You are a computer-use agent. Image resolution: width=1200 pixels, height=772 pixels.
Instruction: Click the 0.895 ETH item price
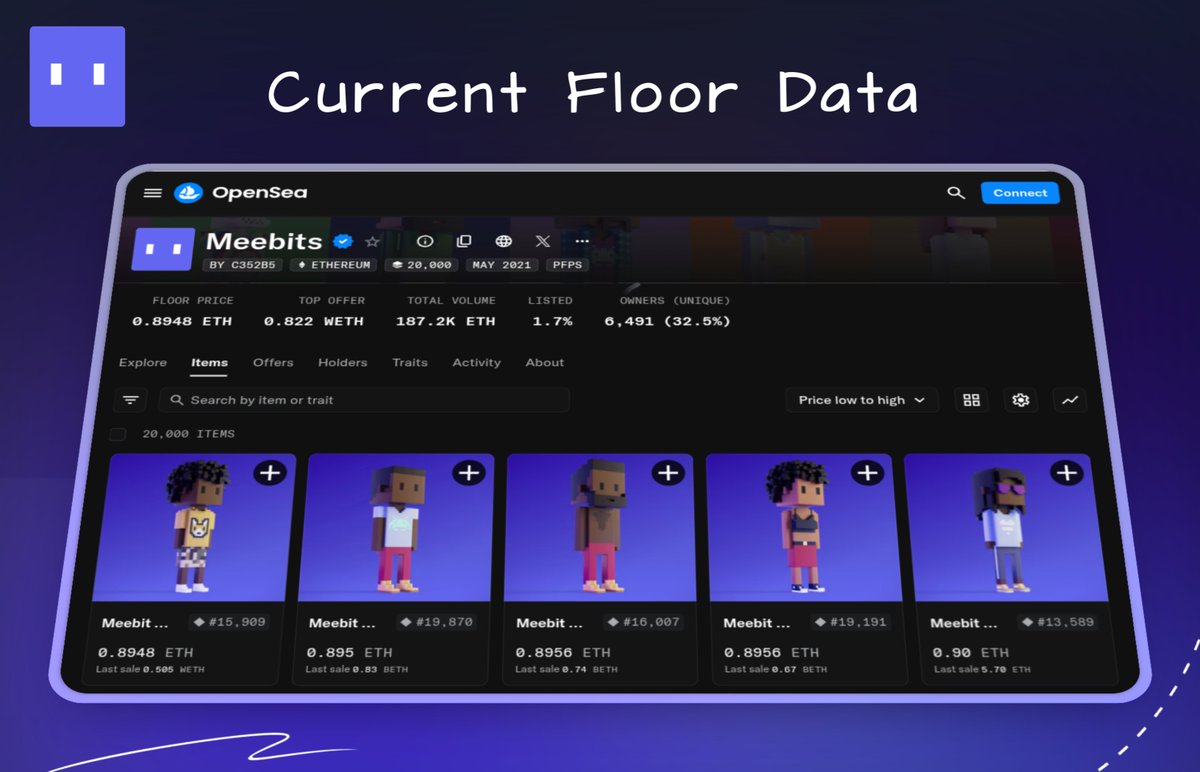click(x=348, y=653)
